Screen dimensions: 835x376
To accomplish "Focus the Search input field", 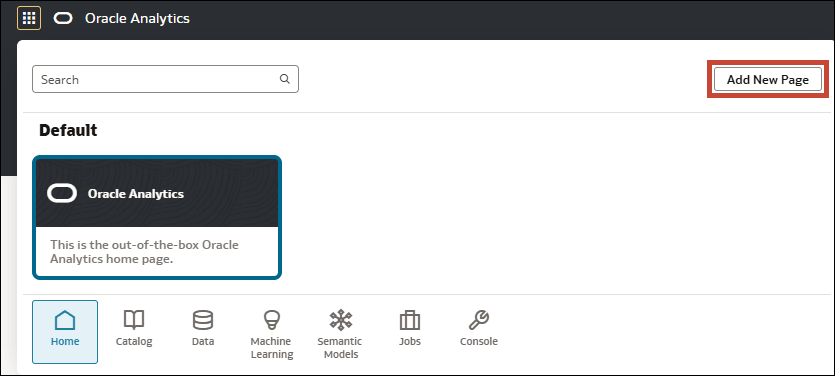I will (x=165, y=79).
